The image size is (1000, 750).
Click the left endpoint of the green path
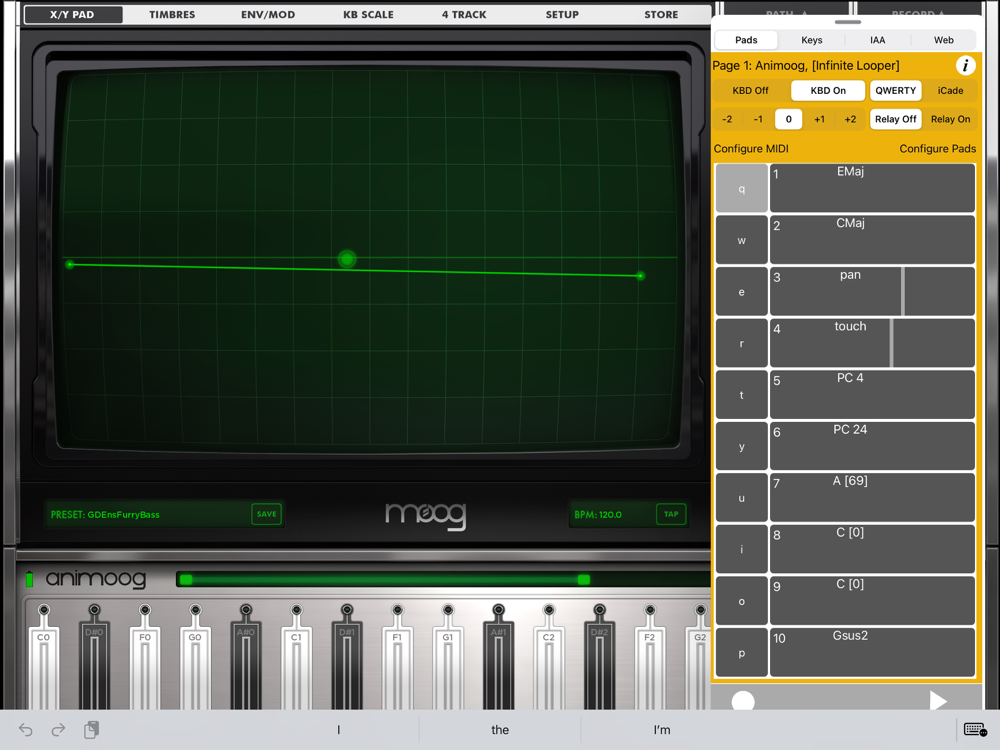[x=70, y=264]
